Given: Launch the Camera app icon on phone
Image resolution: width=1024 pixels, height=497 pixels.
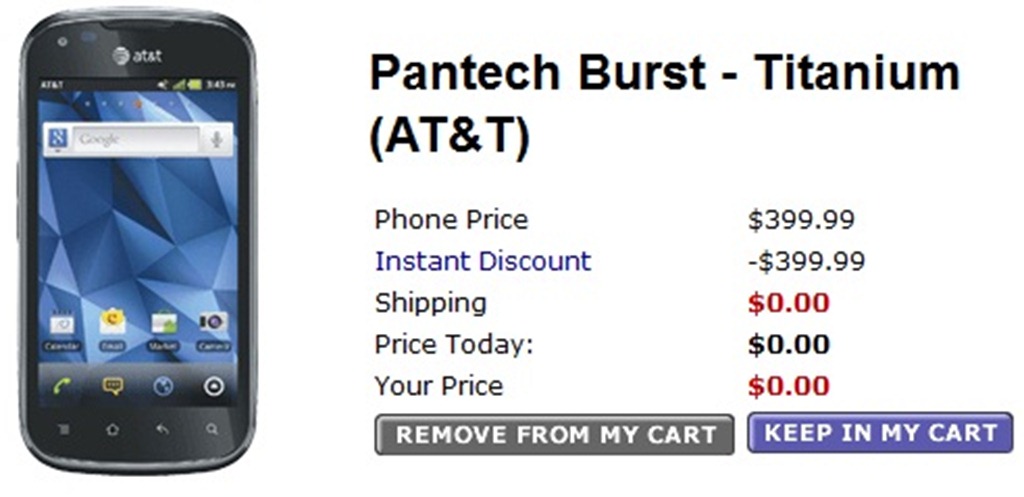Looking at the screenshot, I should coord(213,325).
